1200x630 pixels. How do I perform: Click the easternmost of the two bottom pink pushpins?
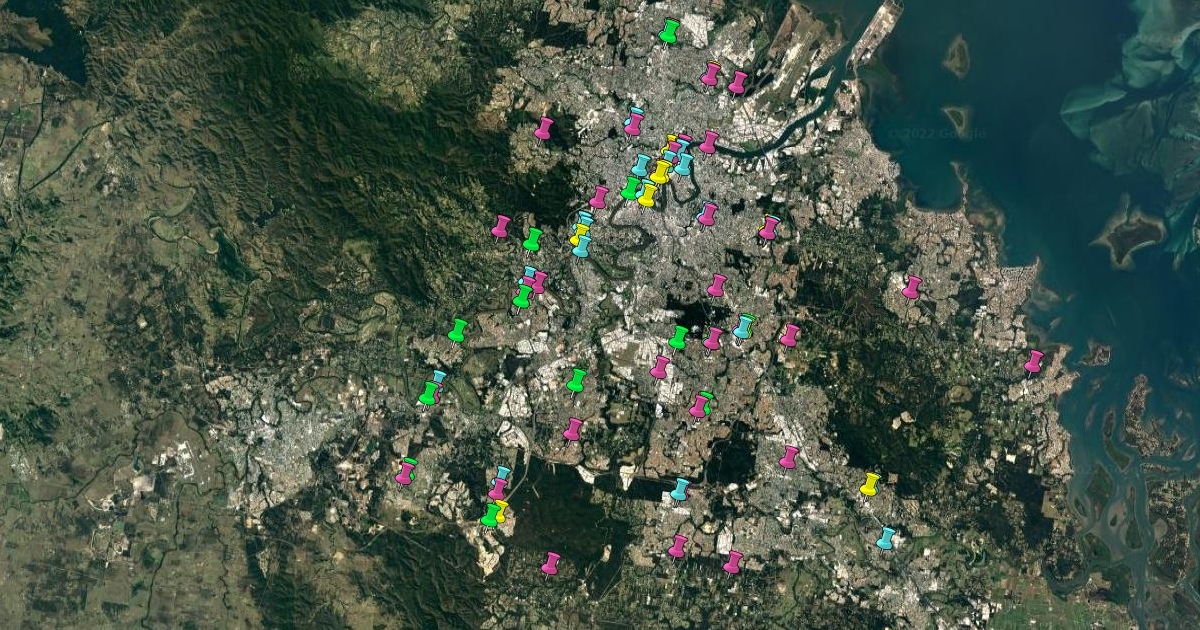(x=733, y=562)
